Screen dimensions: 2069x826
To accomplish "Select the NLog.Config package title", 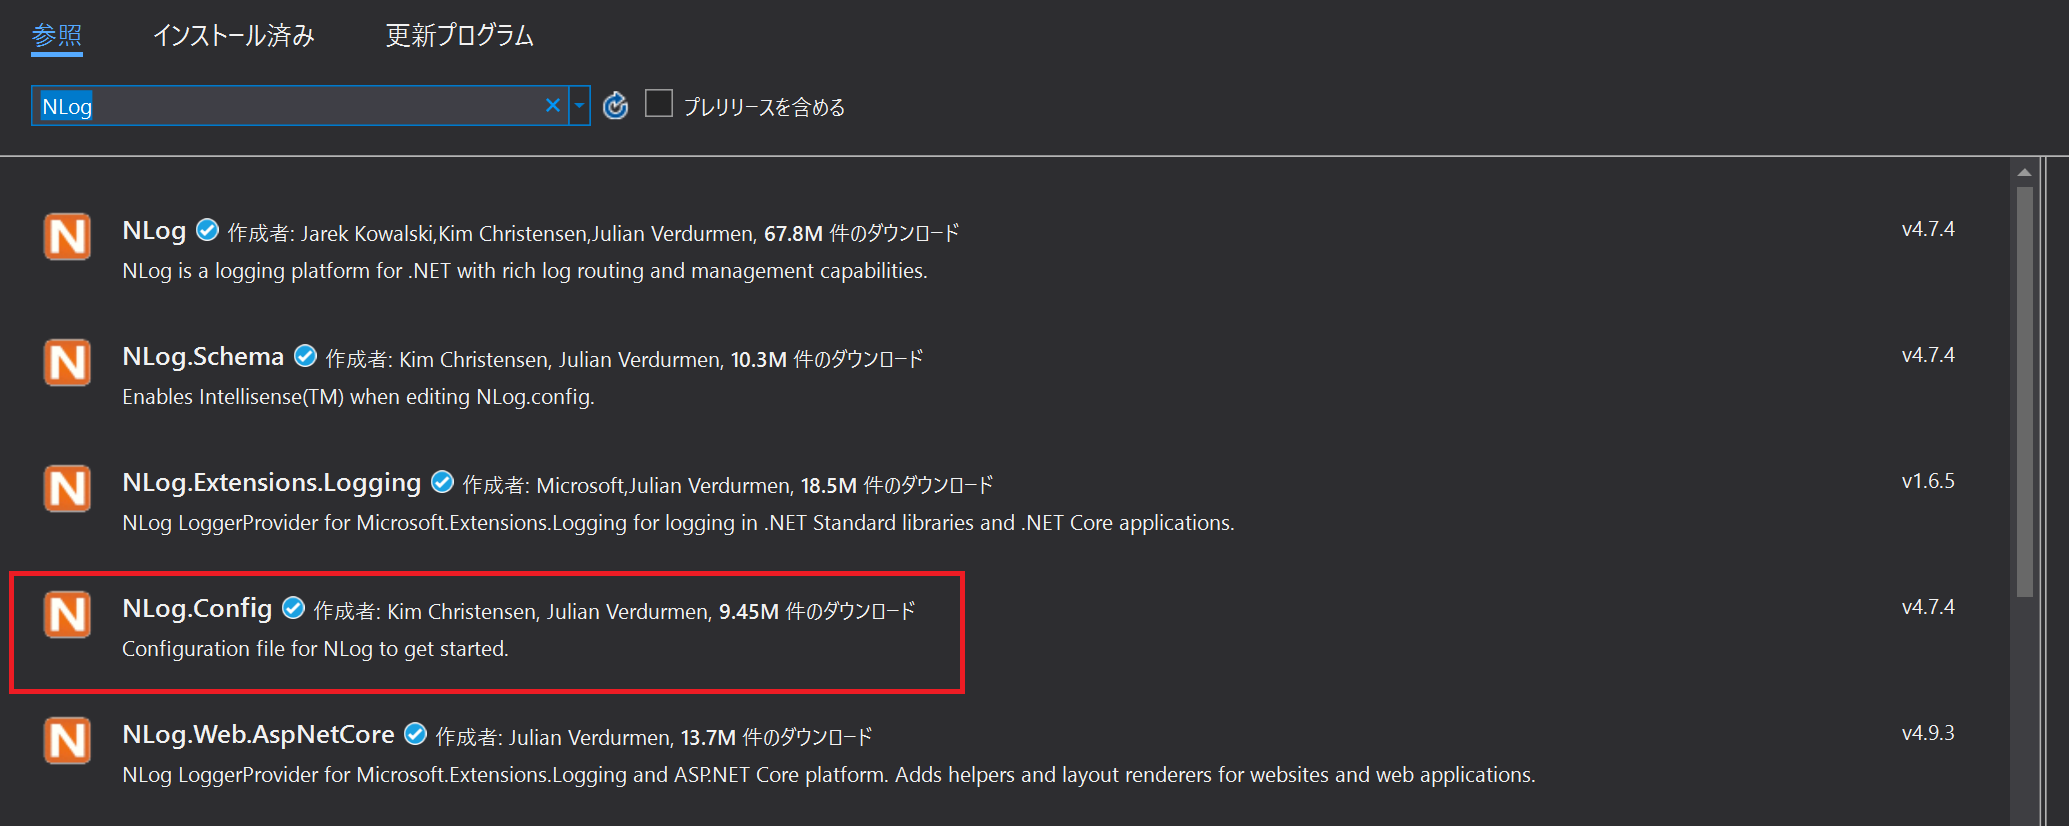I will click(197, 609).
